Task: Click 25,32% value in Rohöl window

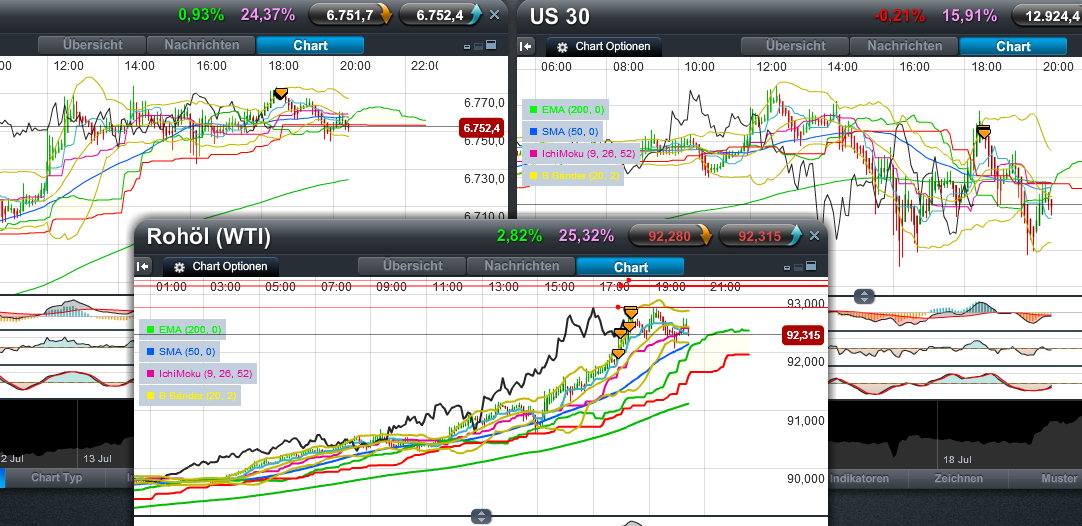Action: coord(587,236)
